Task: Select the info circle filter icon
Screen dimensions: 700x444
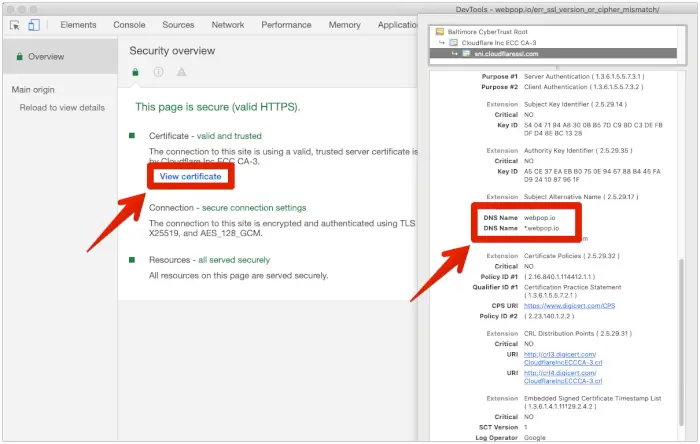Action: [x=158, y=72]
